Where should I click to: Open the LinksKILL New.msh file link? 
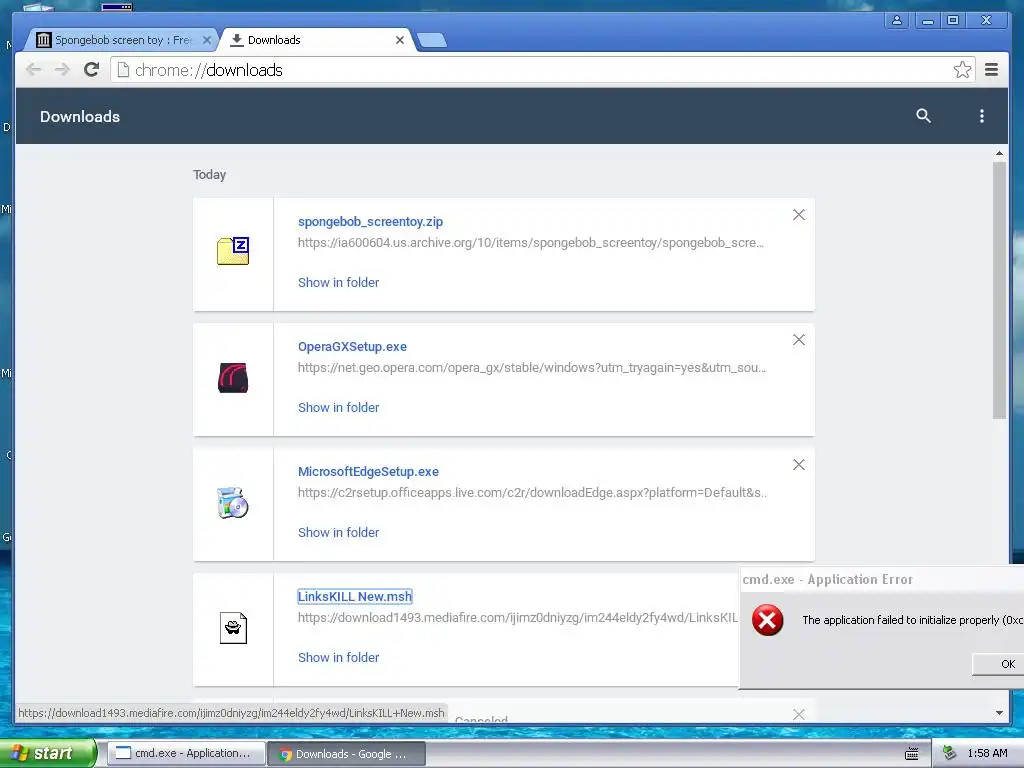click(355, 596)
